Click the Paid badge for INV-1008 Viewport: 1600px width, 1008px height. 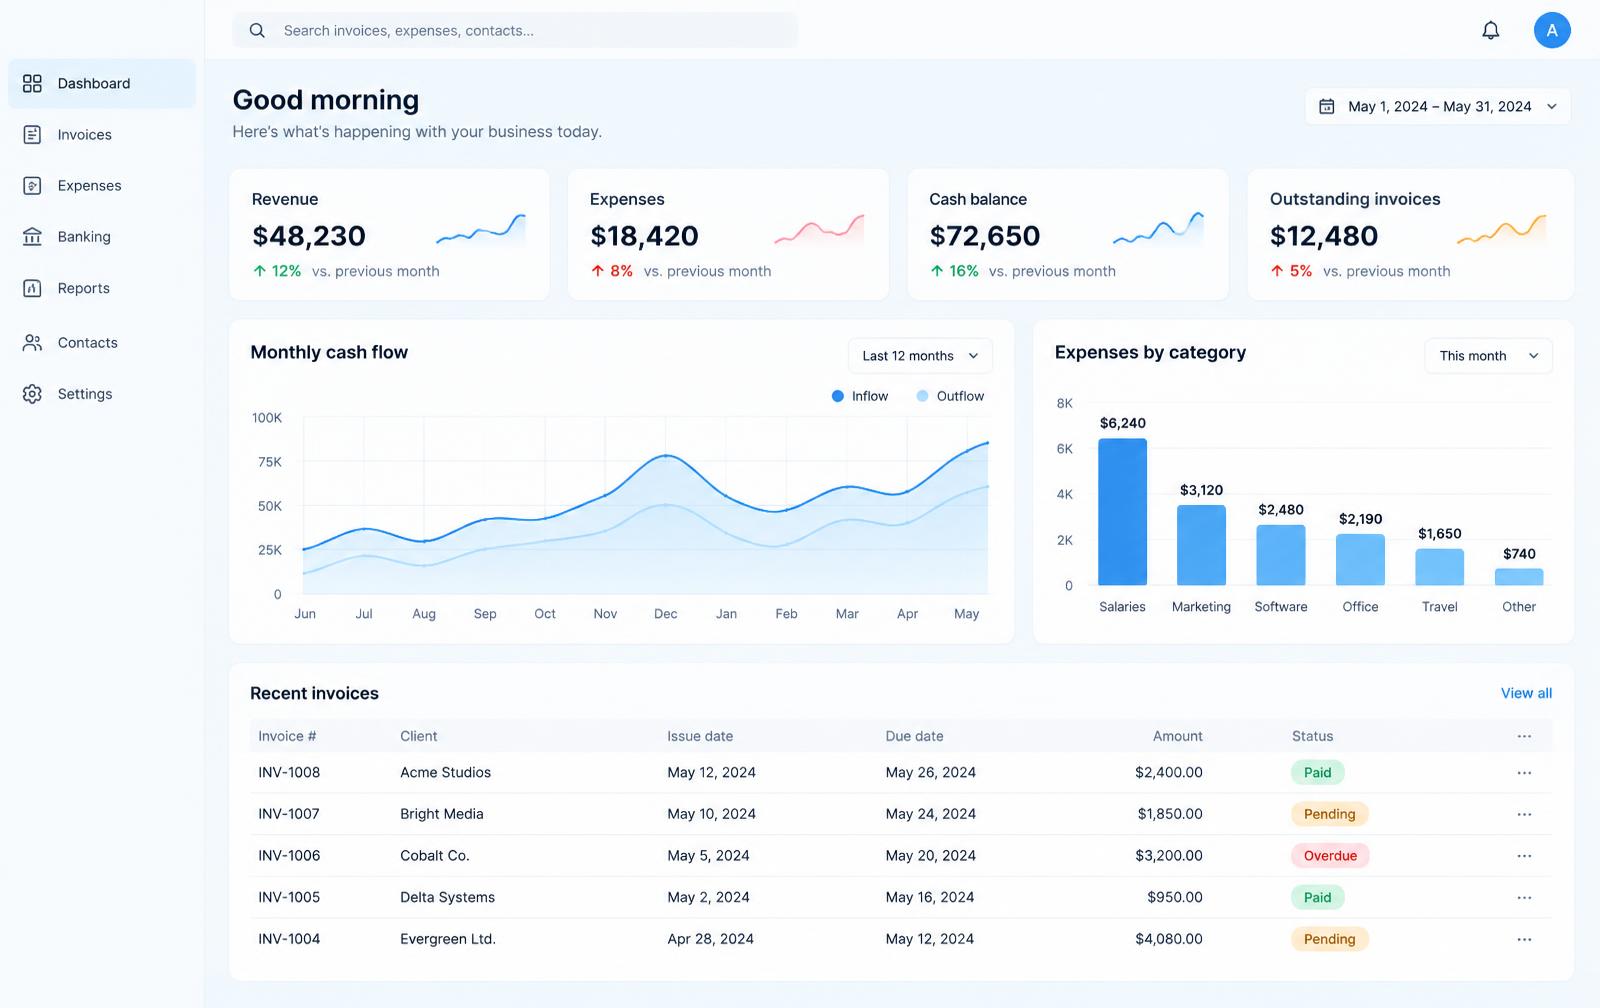click(1317, 773)
